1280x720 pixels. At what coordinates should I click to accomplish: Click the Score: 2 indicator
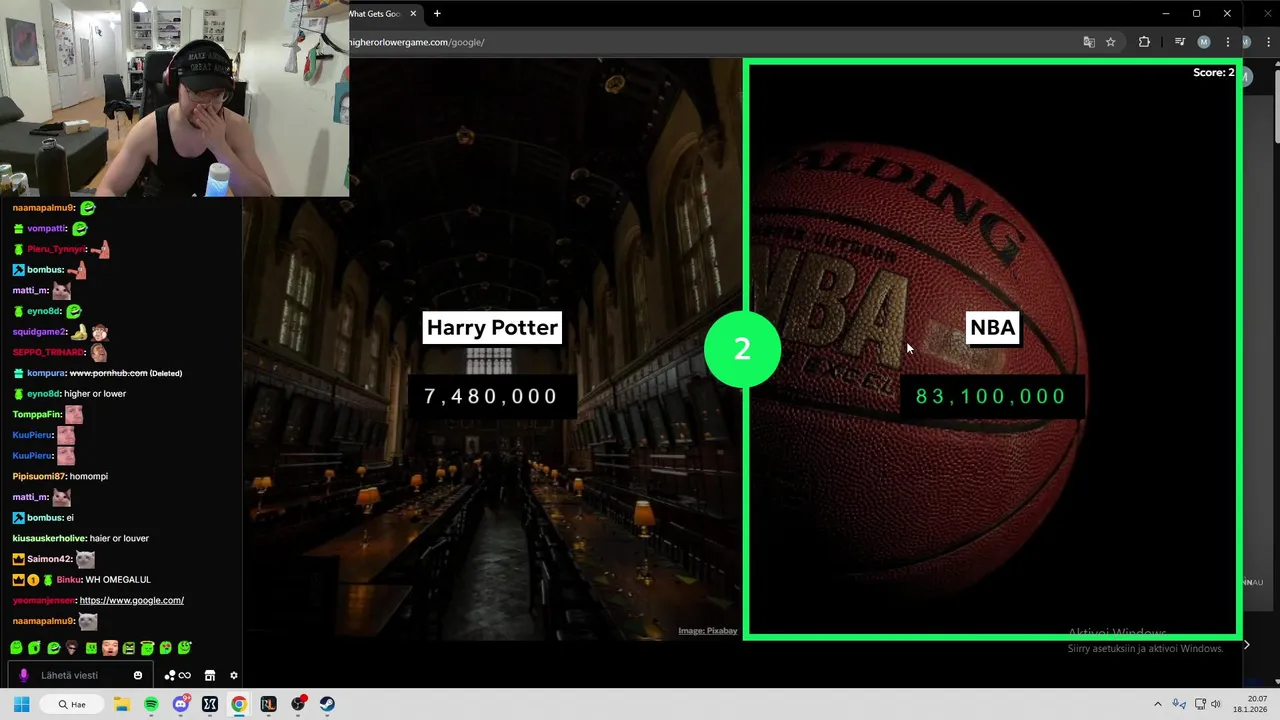1213,72
